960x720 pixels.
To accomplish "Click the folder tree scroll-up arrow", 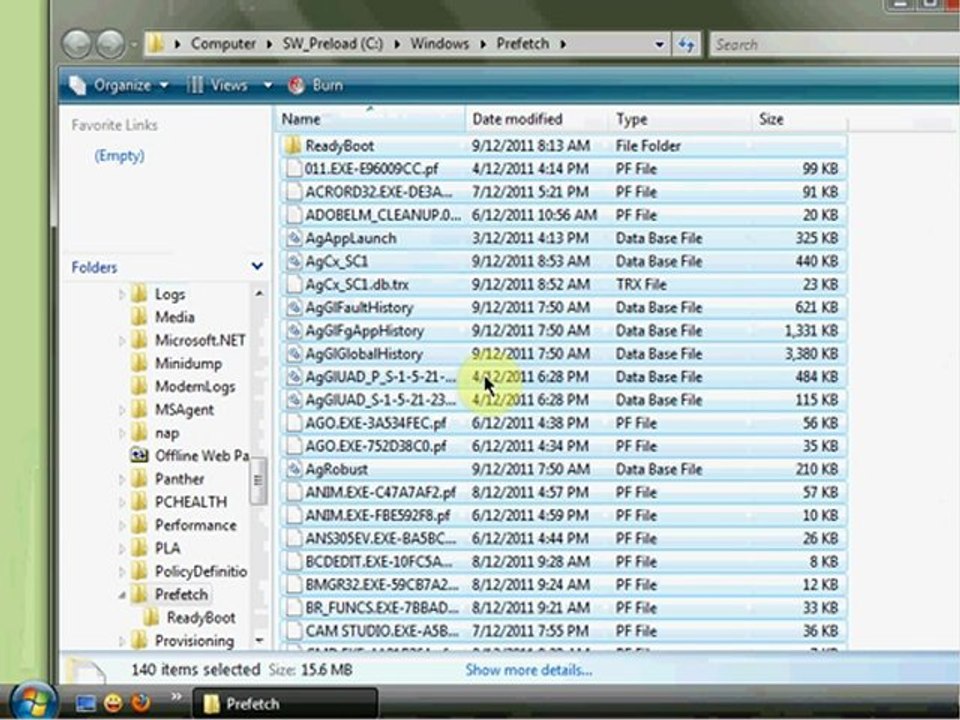I will tap(259, 294).
